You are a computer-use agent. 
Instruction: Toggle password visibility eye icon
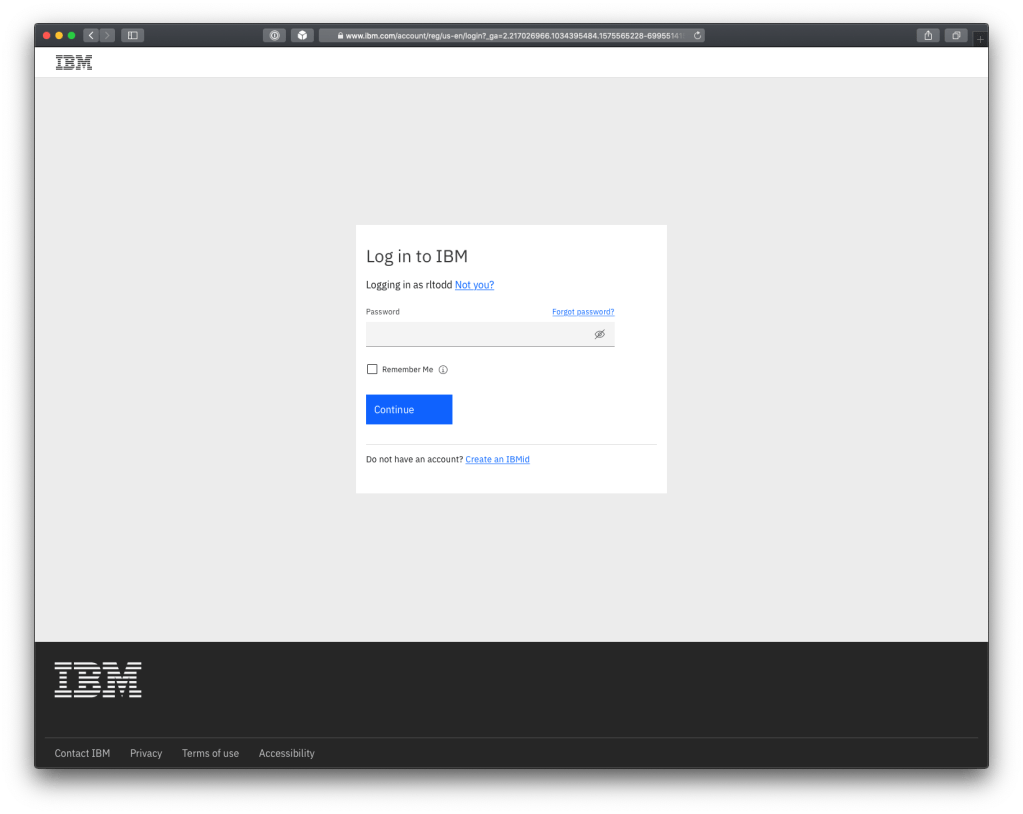click(x=599, y=334)
